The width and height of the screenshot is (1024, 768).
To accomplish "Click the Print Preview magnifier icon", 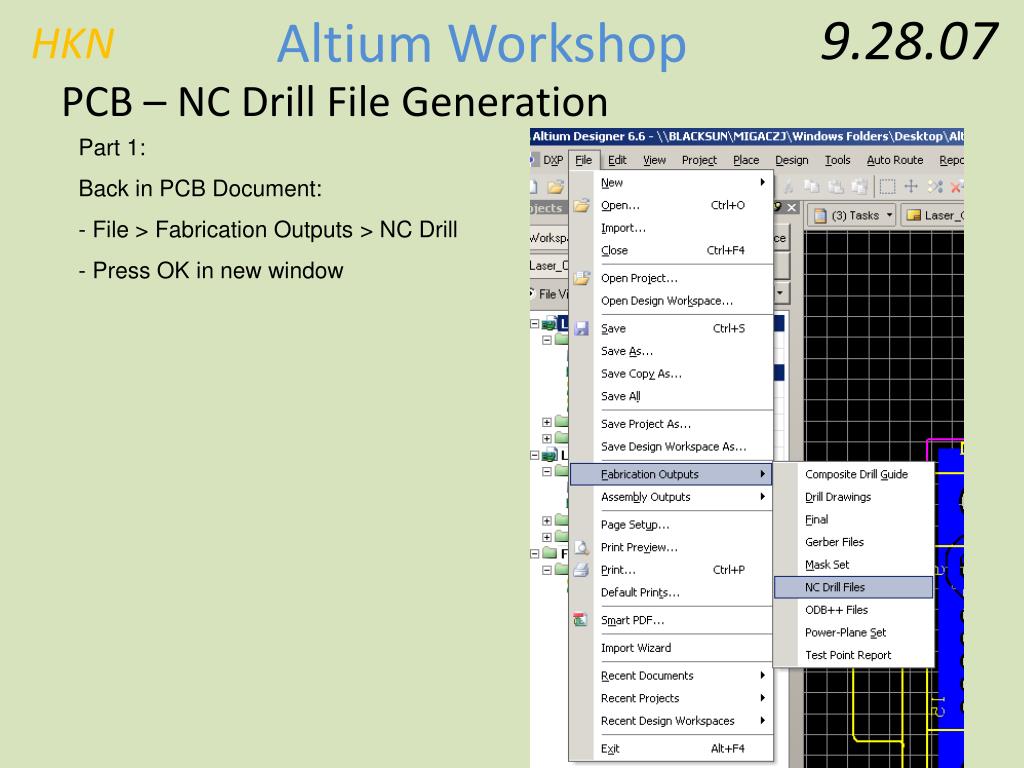I will [x=581, y=547].
